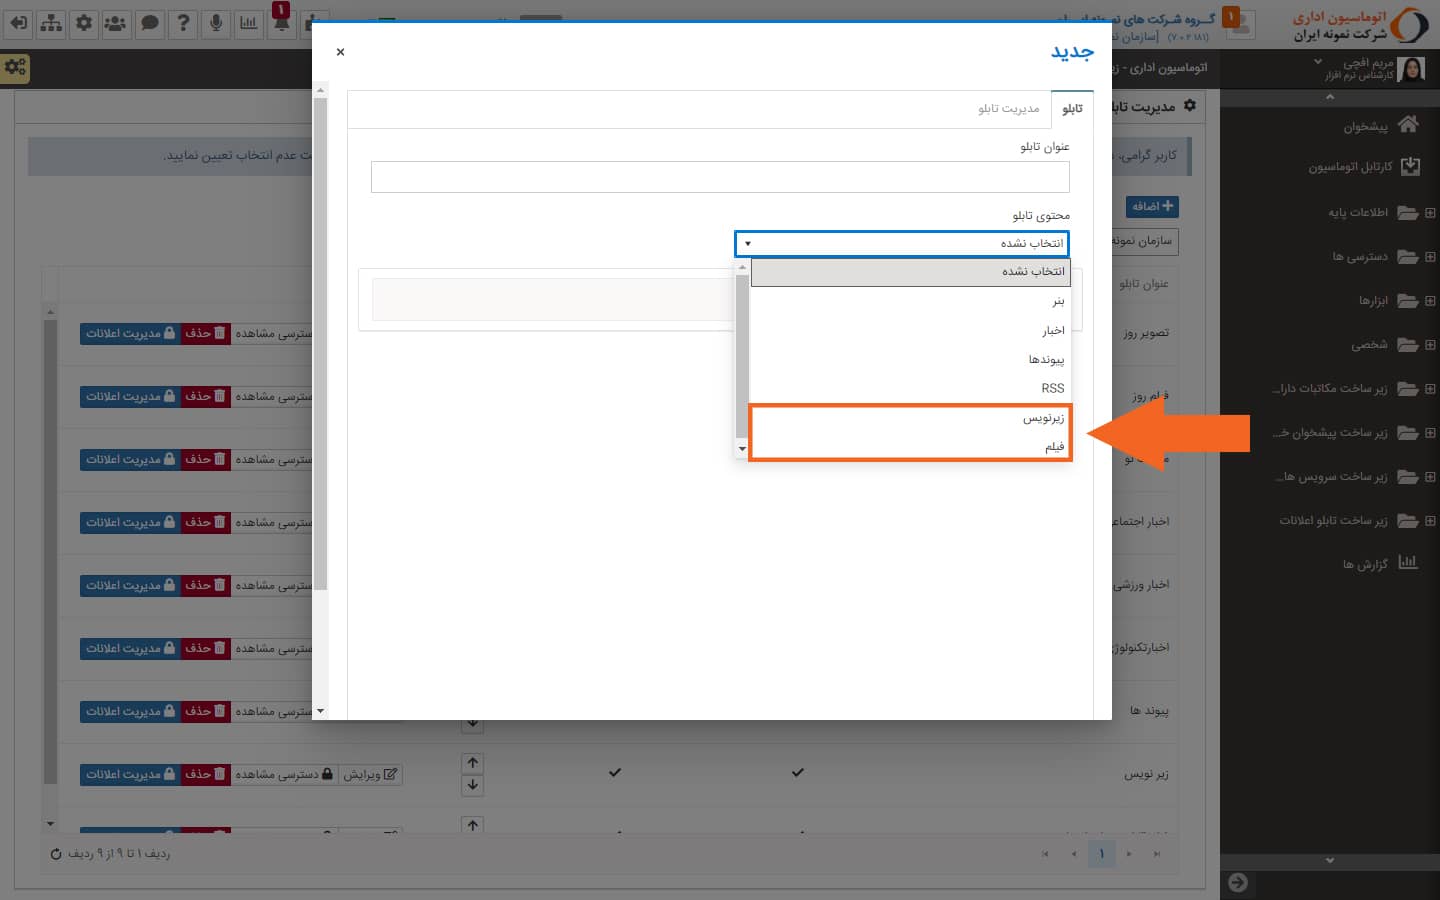The height and width of the screenshot is (900, 1440).
Task: Expand اطلاعات پایه in the sidebar
Action: click(x=1357, y=213)
